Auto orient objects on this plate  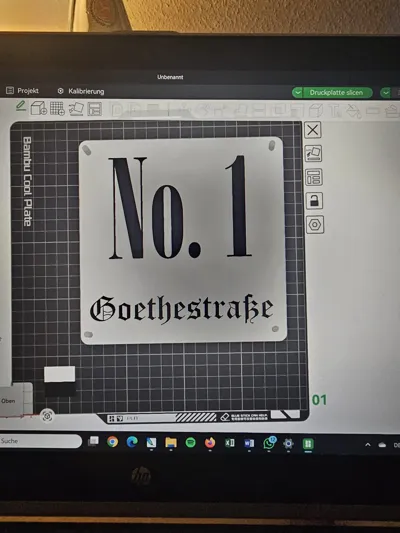[313, 154]
